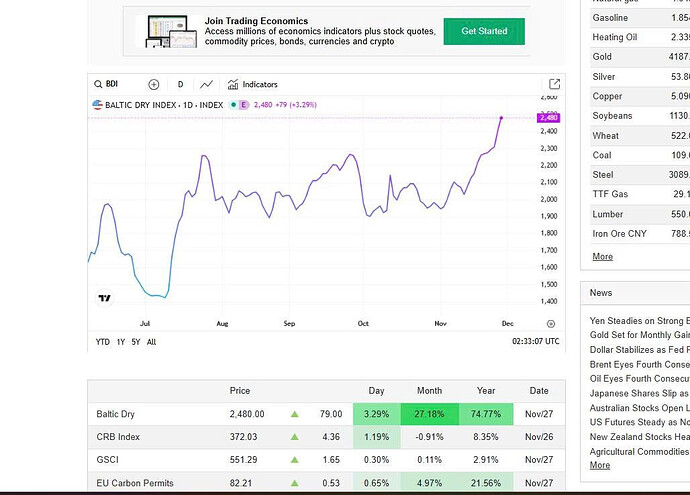Click the add/compare symbol plus icon

[154, 85]
